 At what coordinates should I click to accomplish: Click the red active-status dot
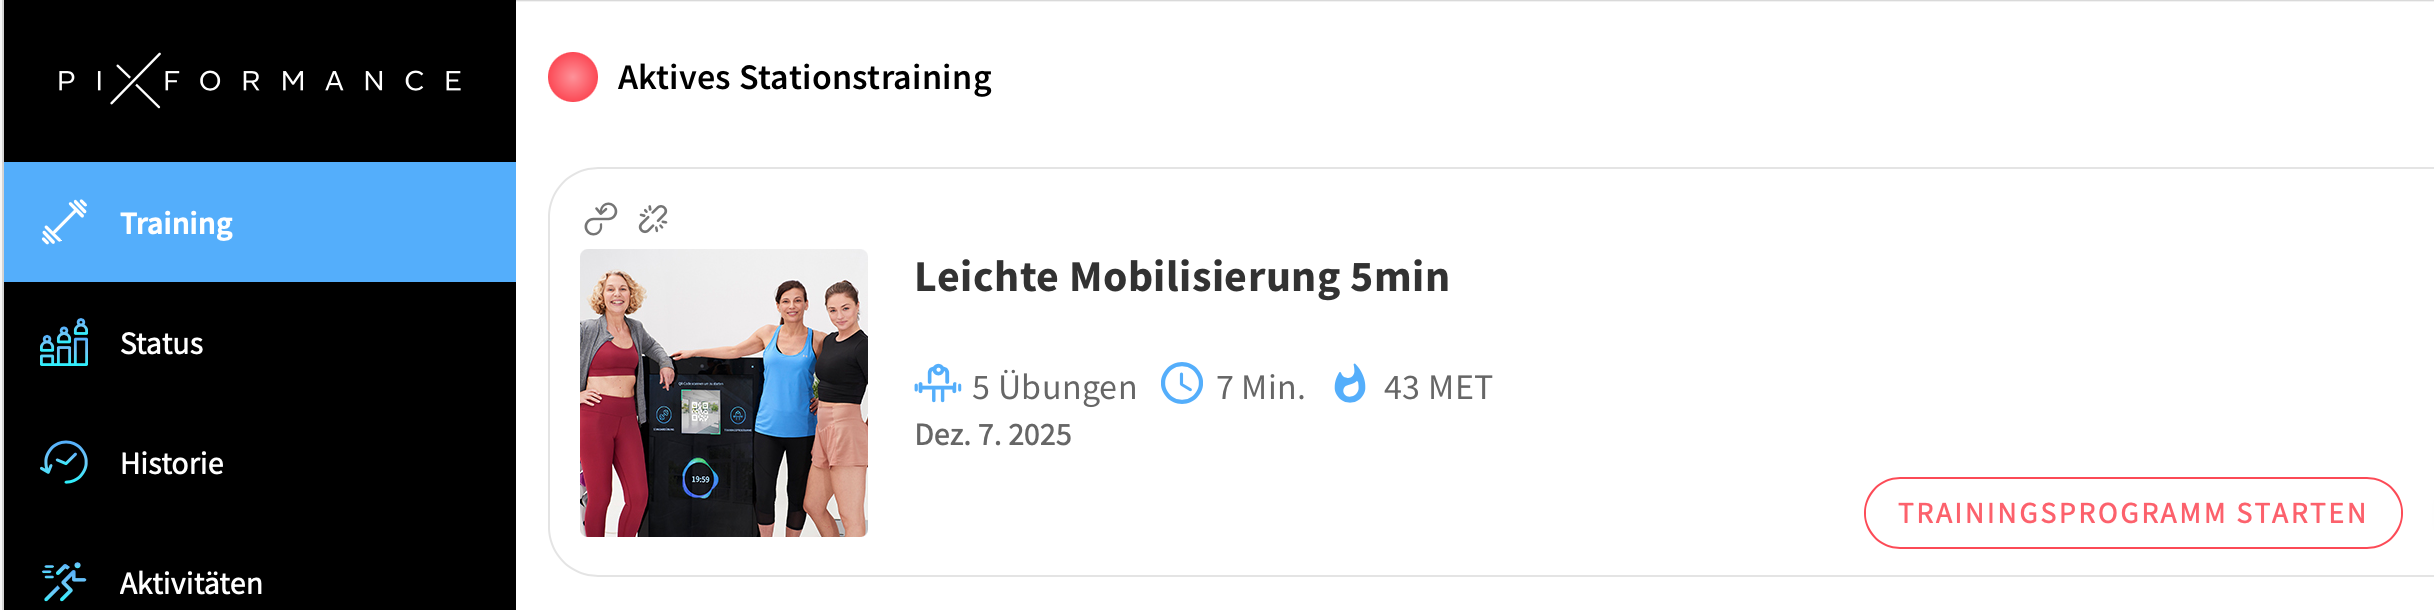(x=573, y=77)
